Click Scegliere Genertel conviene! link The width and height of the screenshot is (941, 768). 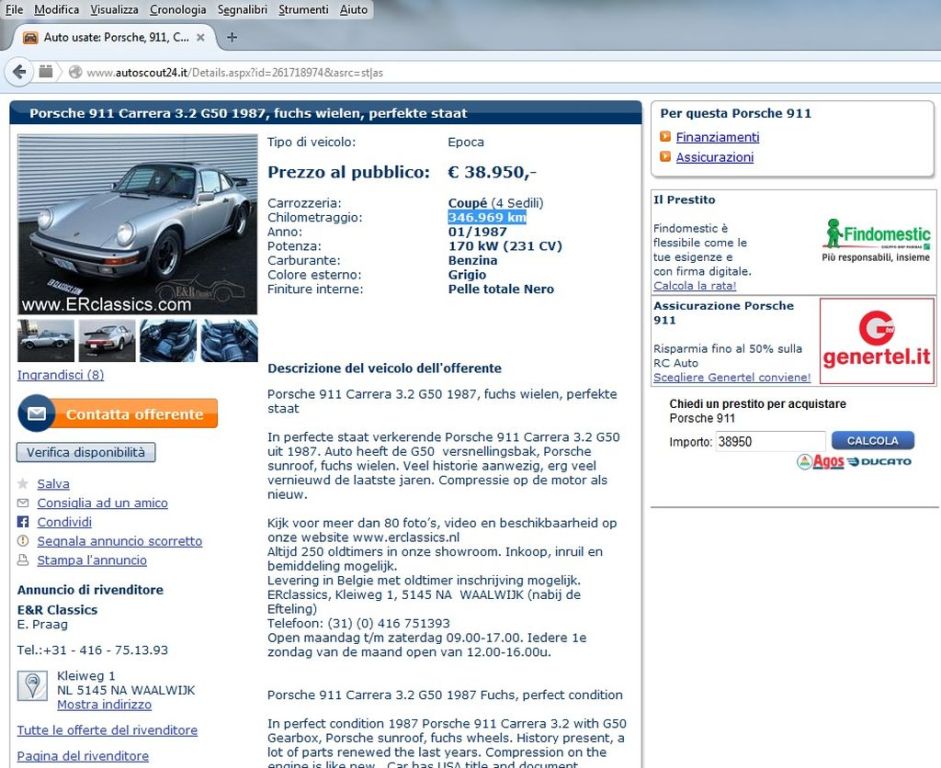click(732, 377)
